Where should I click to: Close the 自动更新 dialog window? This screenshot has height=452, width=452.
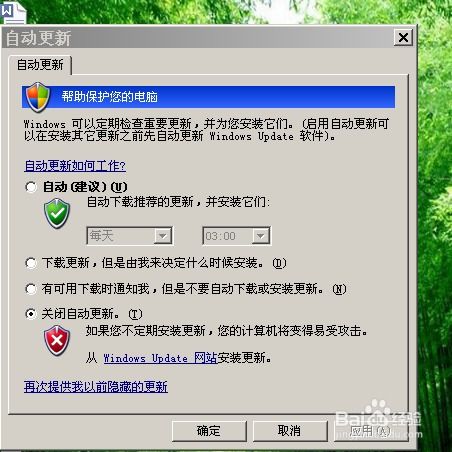click(x=403, y=37)
